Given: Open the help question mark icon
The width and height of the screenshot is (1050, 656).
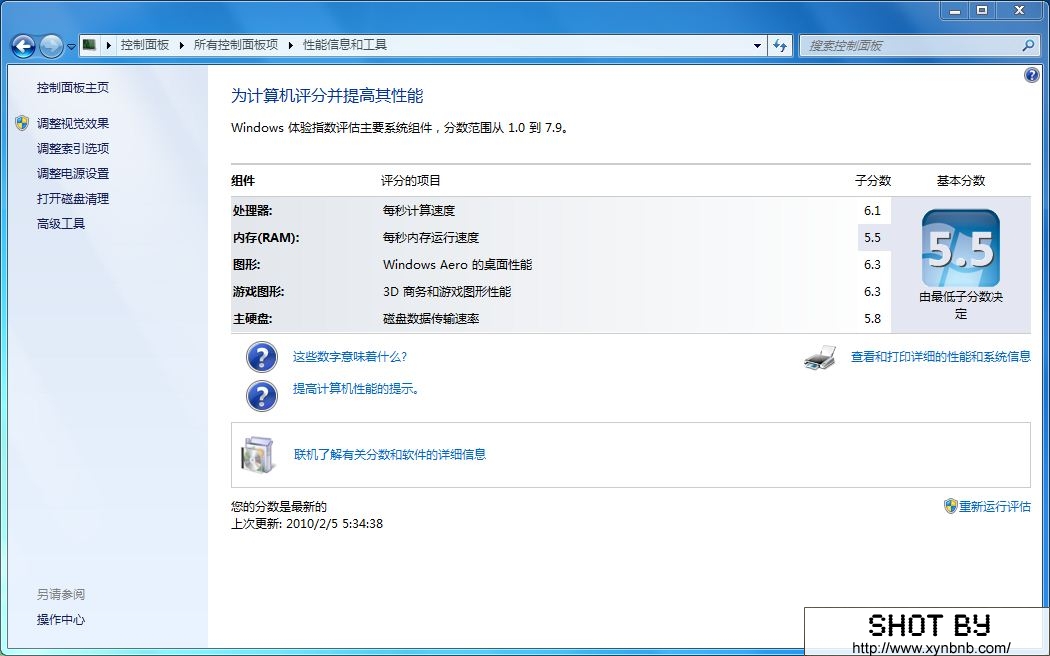Looking at the screenshot, I should (1031, 75).
